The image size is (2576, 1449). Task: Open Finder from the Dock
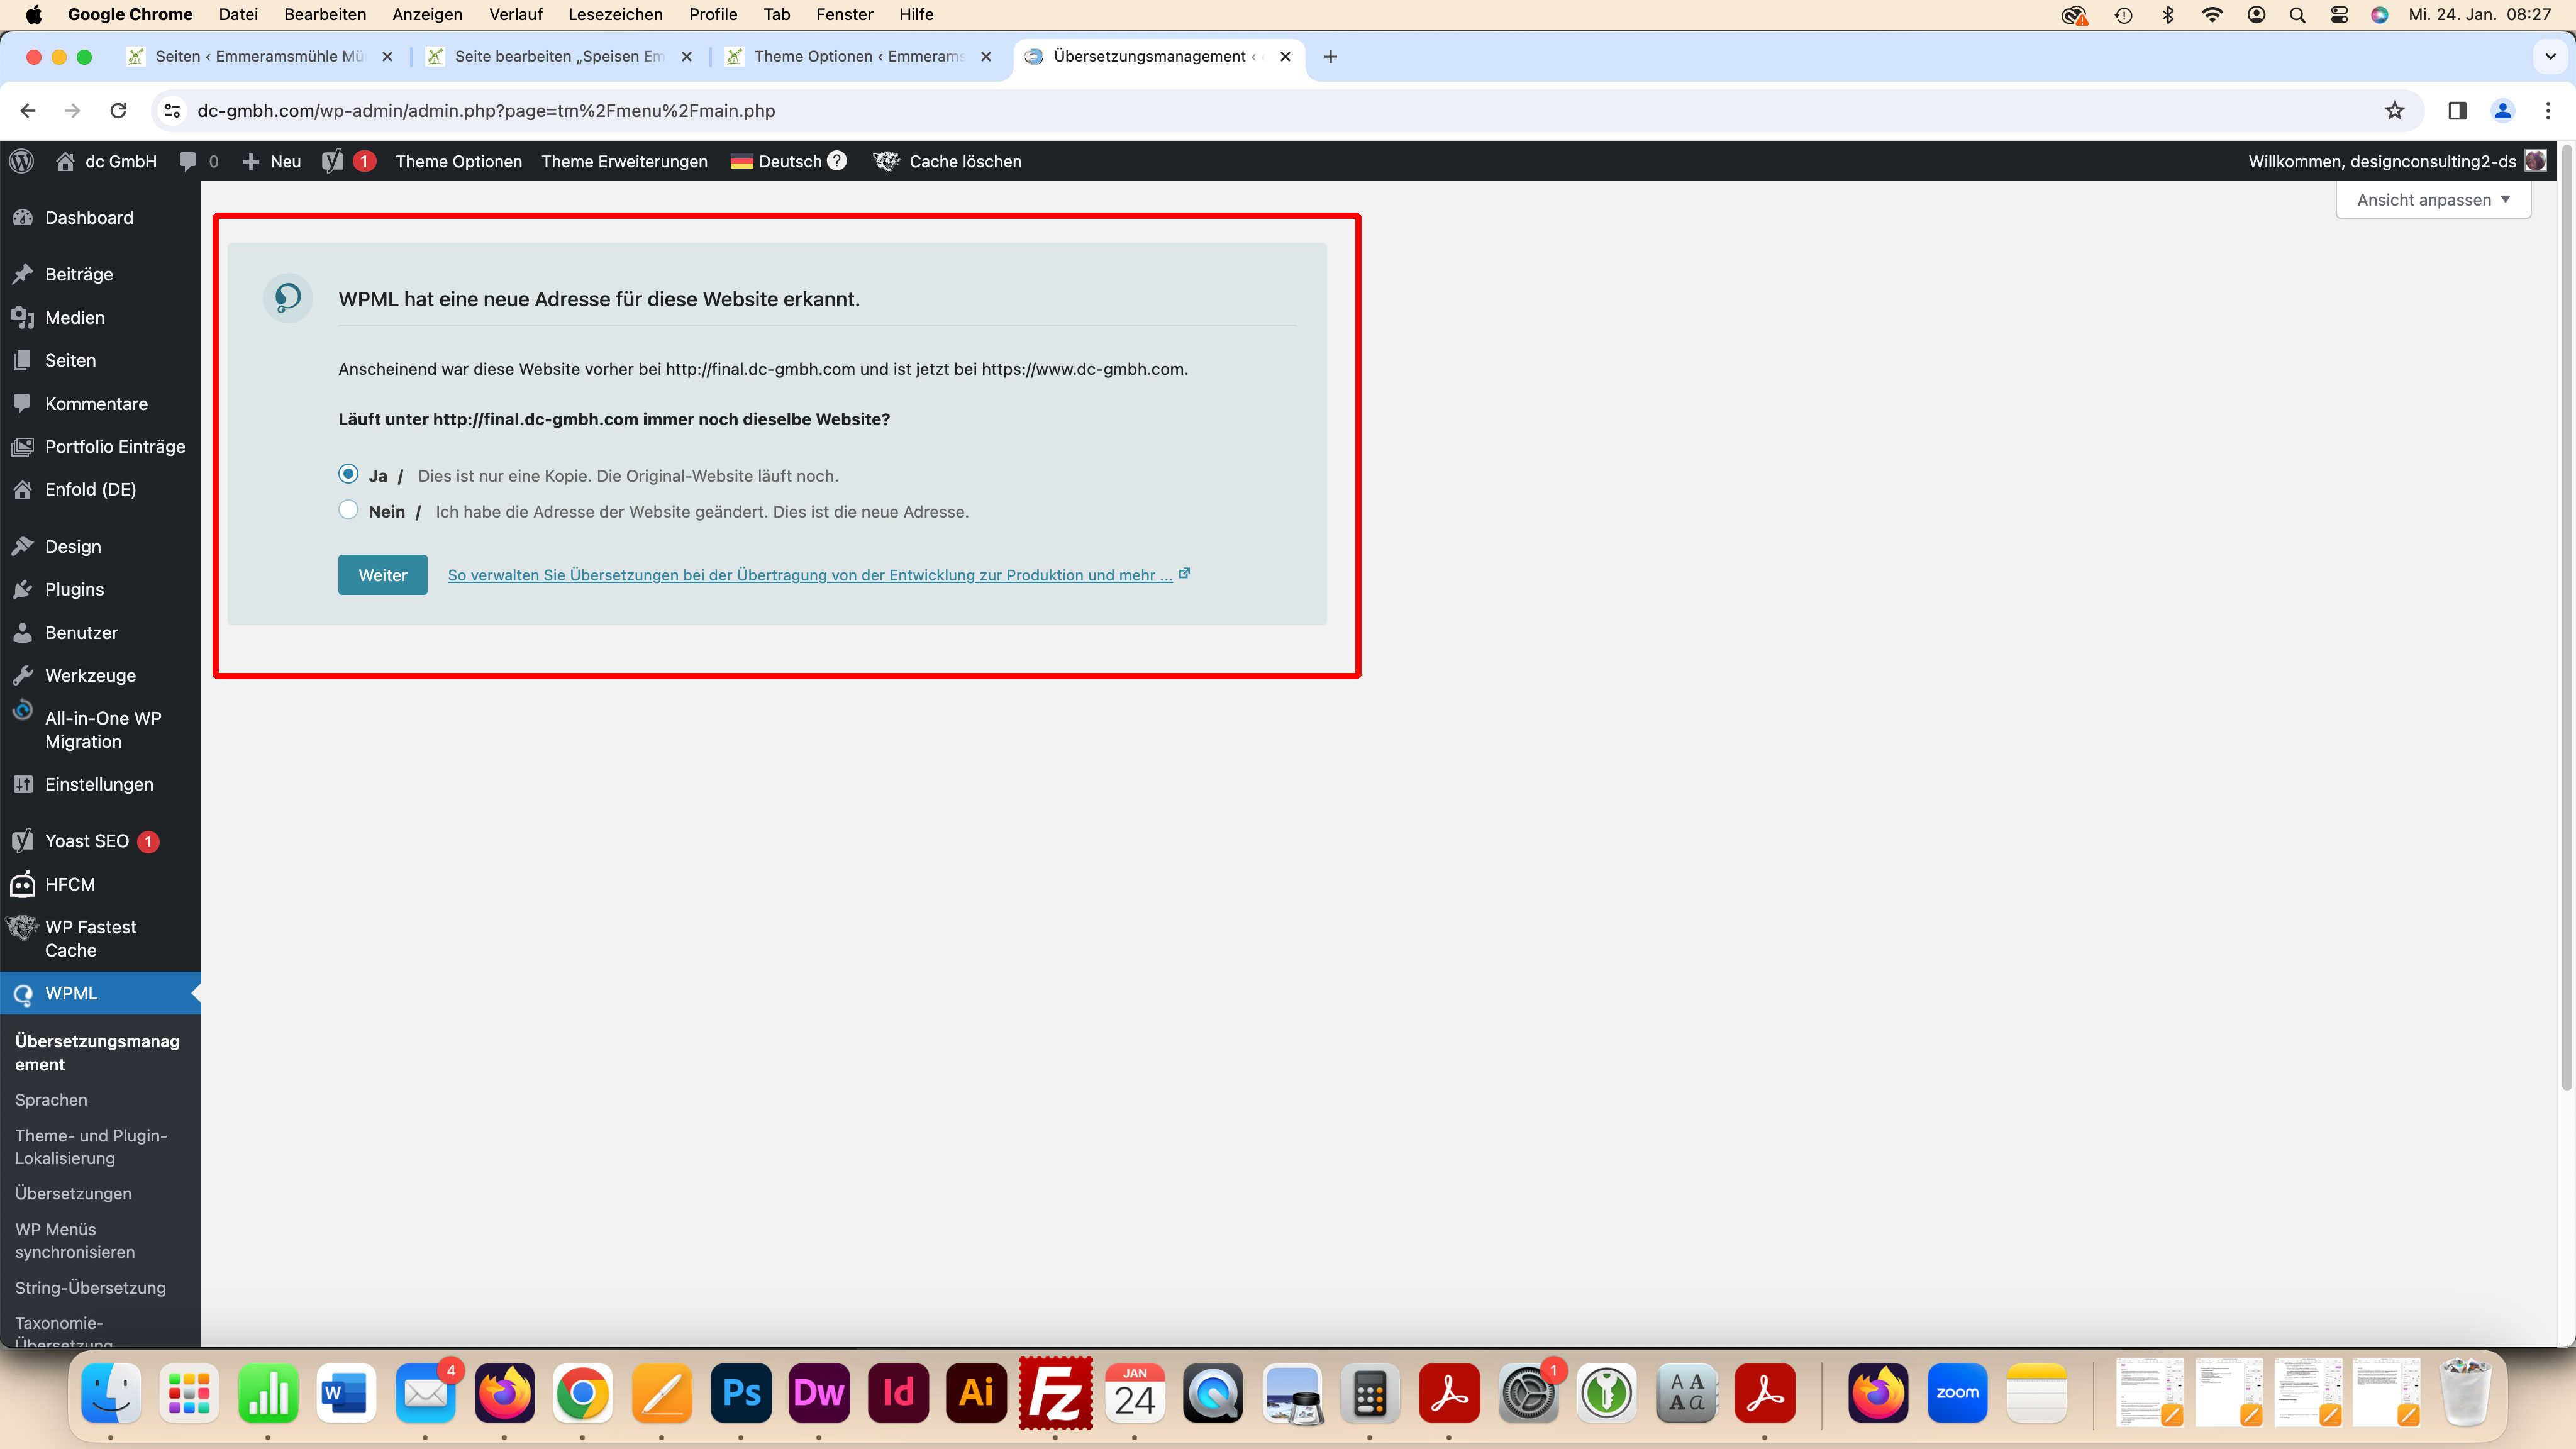[110, 1392]
